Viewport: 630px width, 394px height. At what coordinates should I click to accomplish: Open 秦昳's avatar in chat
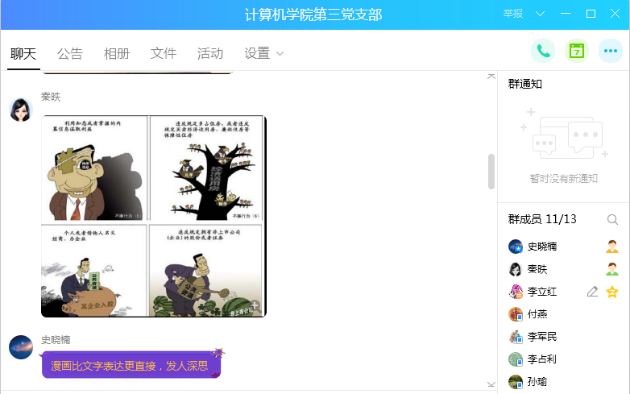[21, 109]
